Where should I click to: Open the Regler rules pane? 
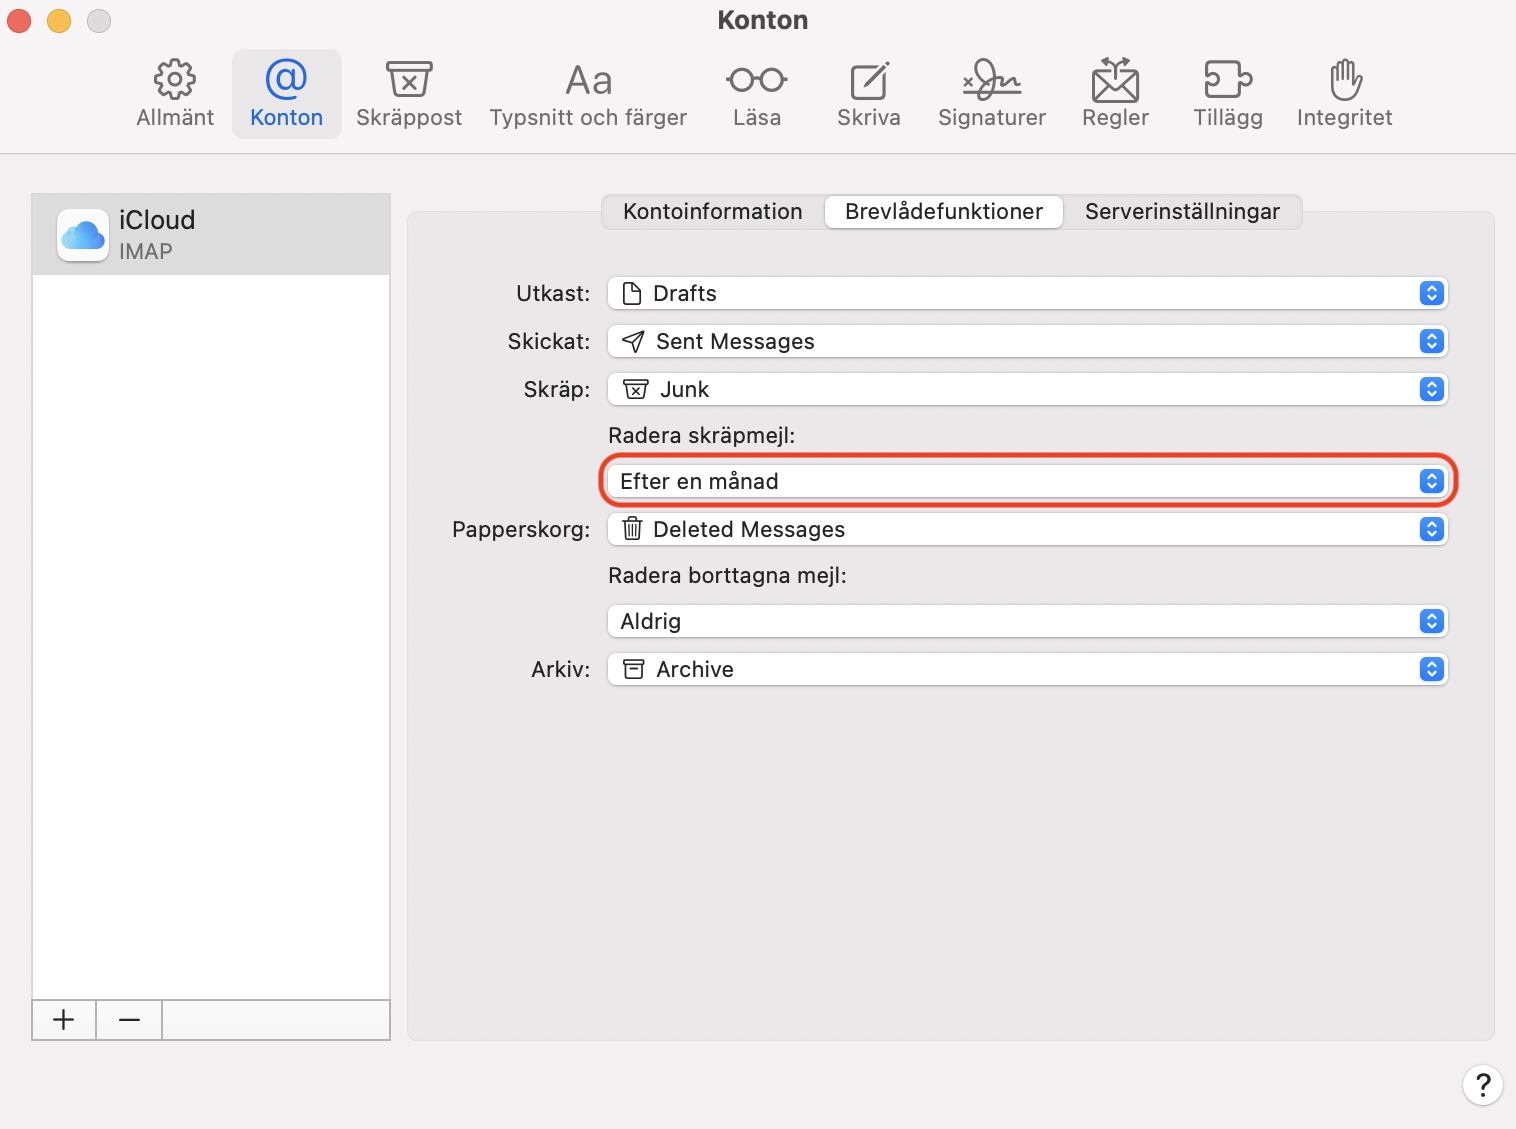coord(1116,94)
